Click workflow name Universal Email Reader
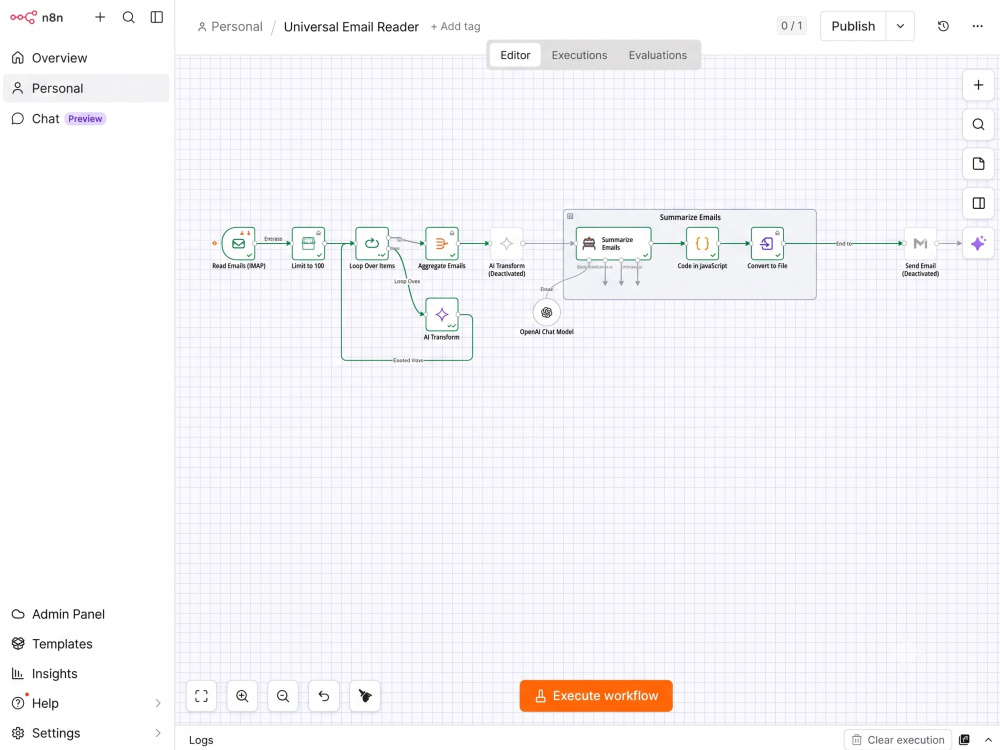 [351, 27]
